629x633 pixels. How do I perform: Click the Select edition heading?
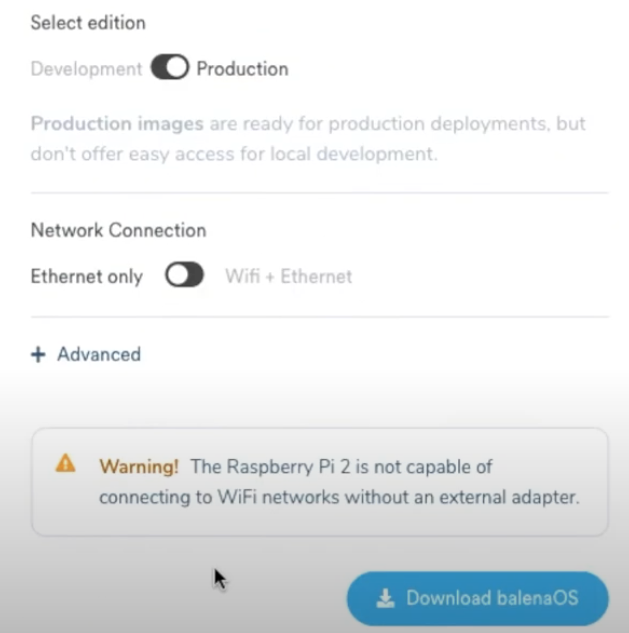[87, 22]
